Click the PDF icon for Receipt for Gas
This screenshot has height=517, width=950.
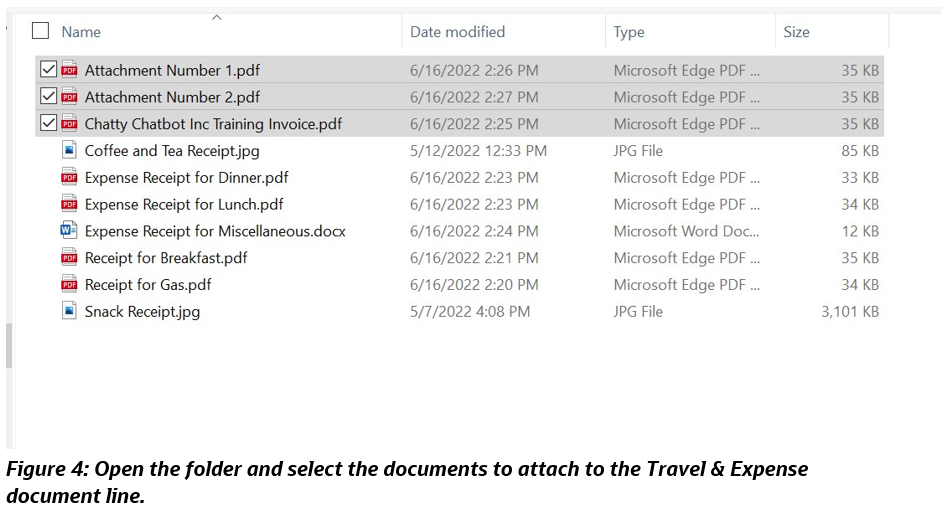pyautogui.click(x=69, y=285)
